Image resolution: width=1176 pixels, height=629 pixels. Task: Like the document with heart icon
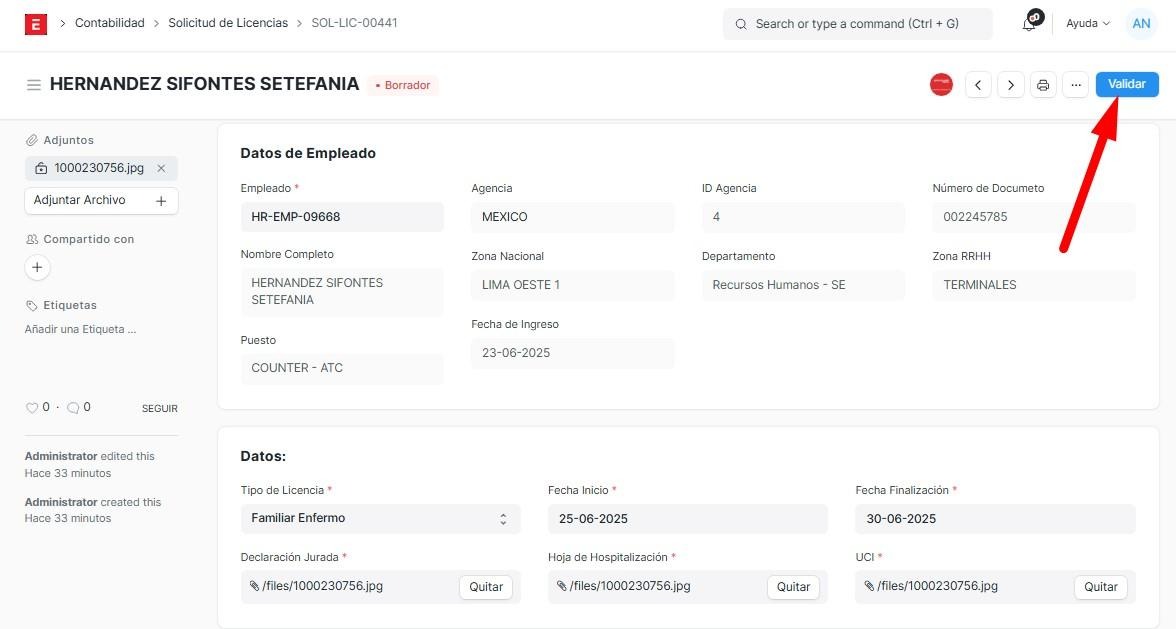(32, 407)
